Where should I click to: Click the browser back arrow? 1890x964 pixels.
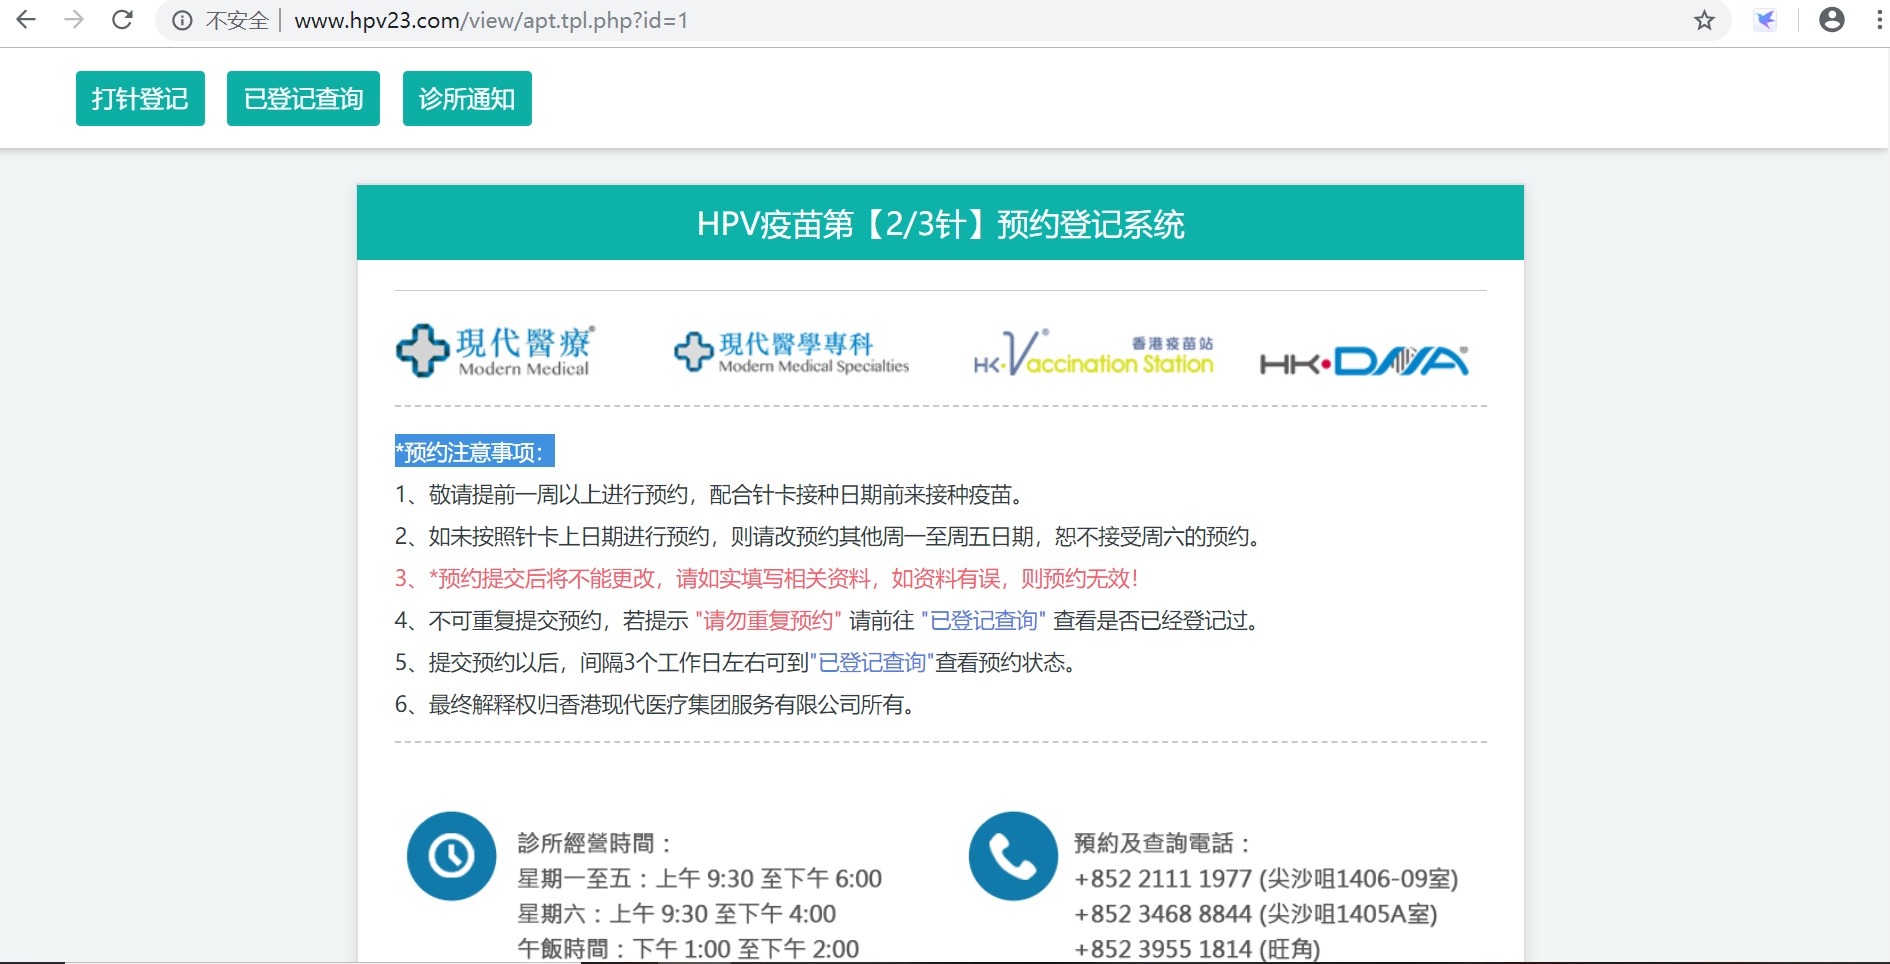click(27, 20)
